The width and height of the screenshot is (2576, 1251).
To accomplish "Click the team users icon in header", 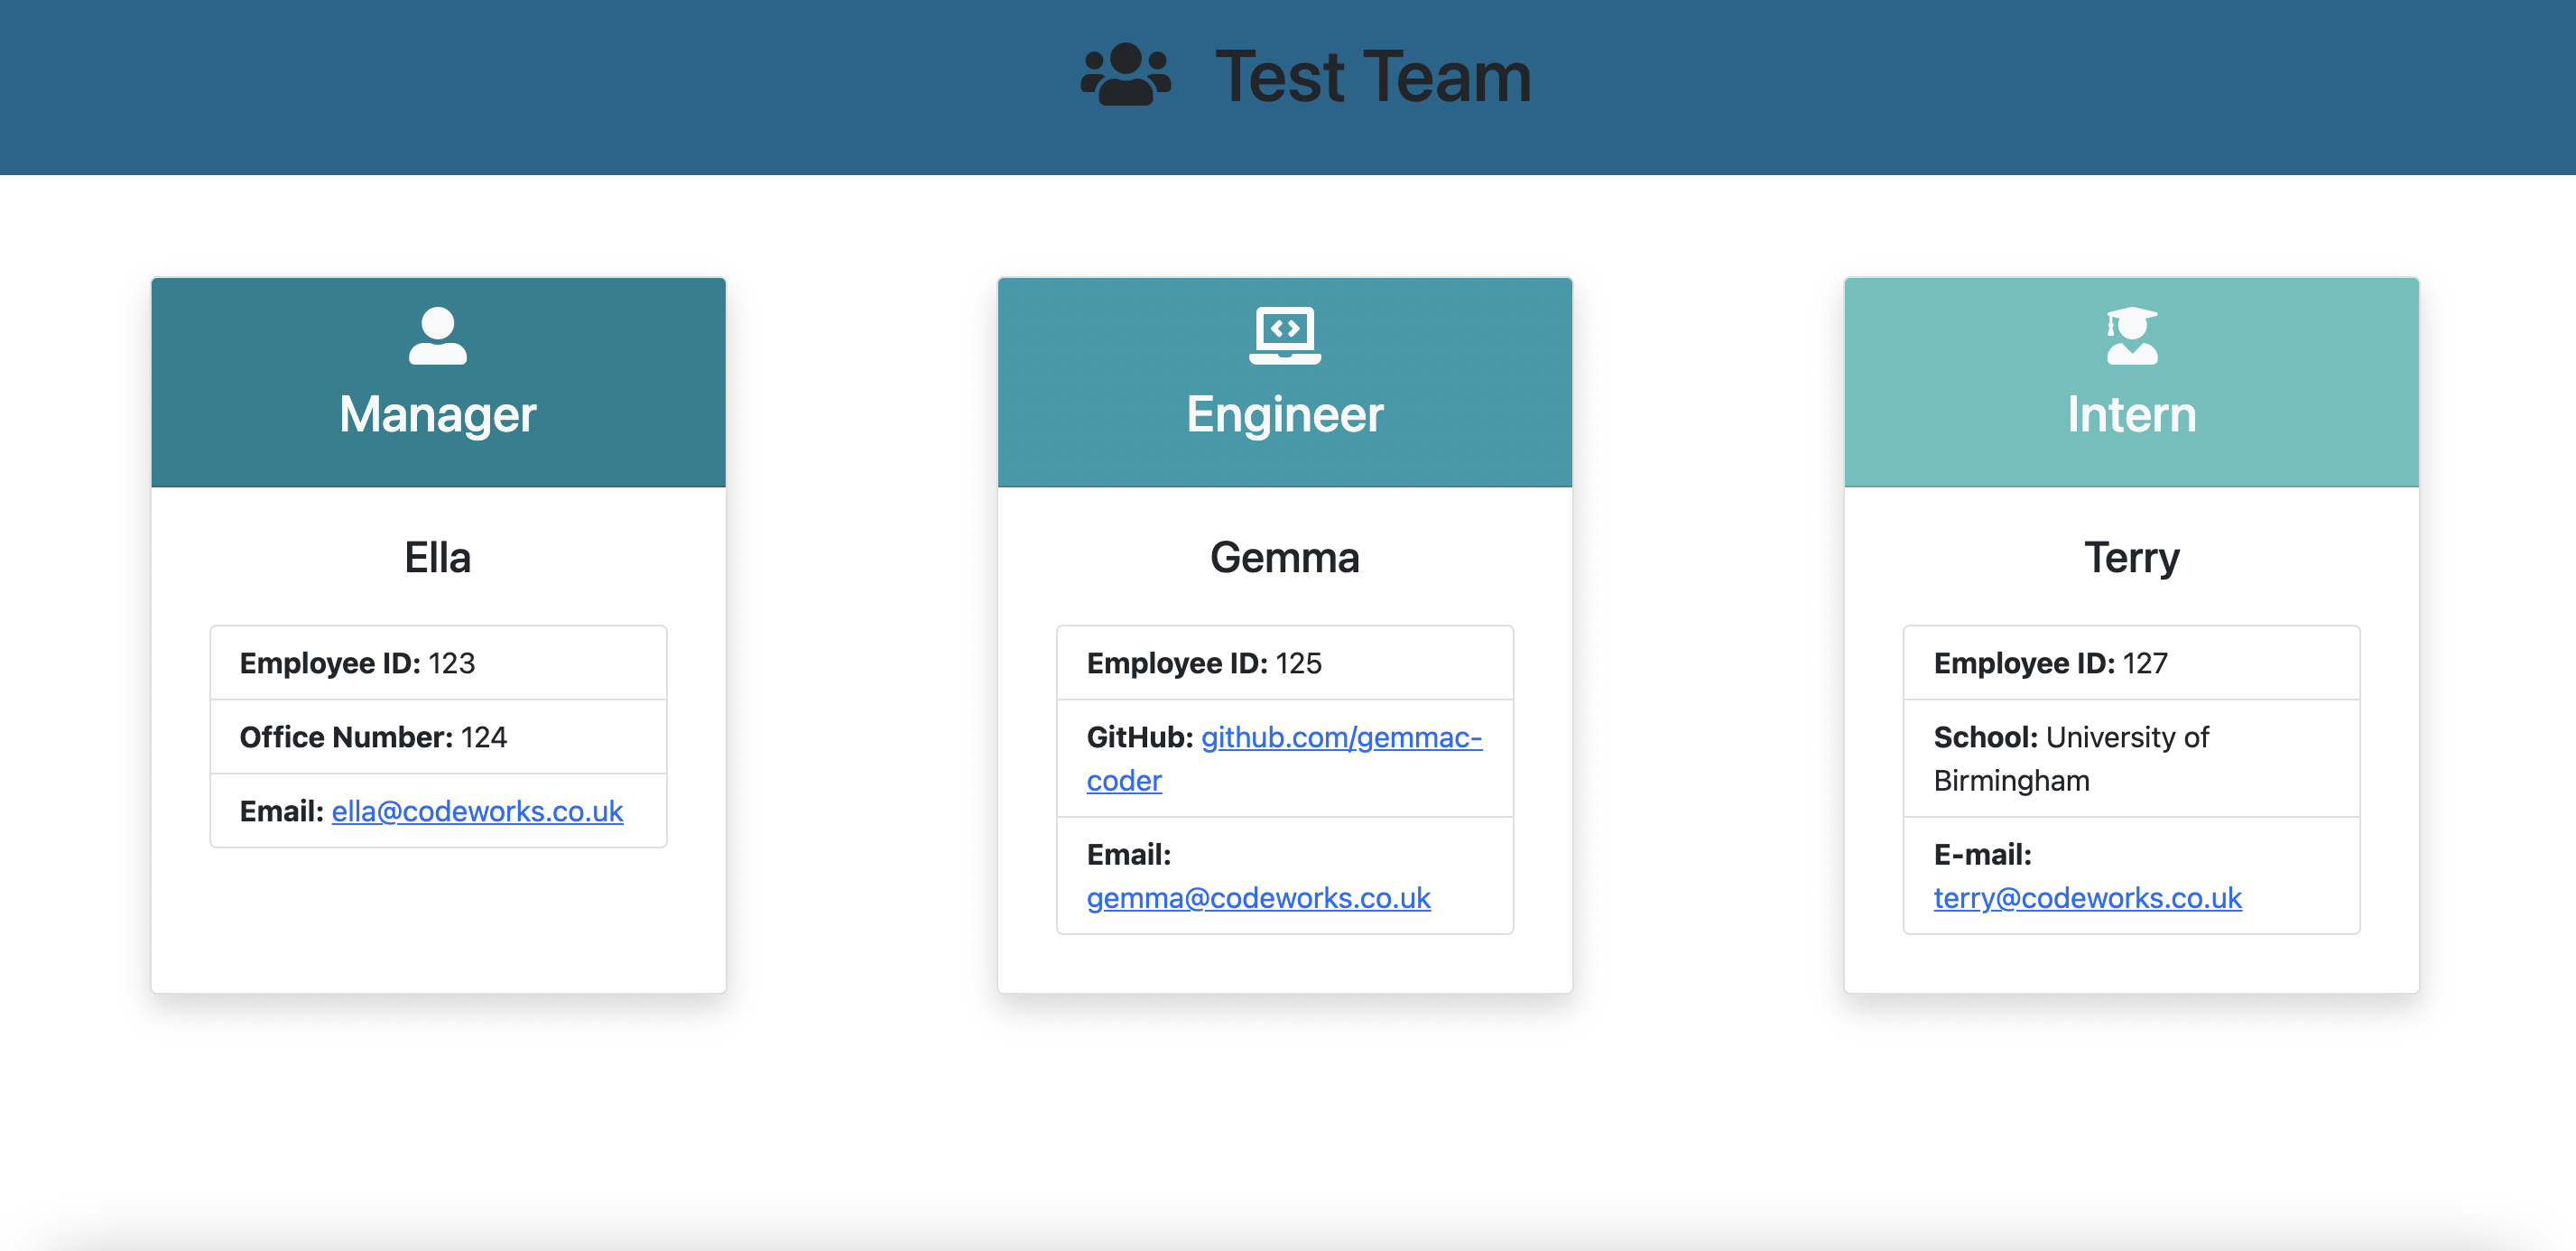I will [1125, 75].
